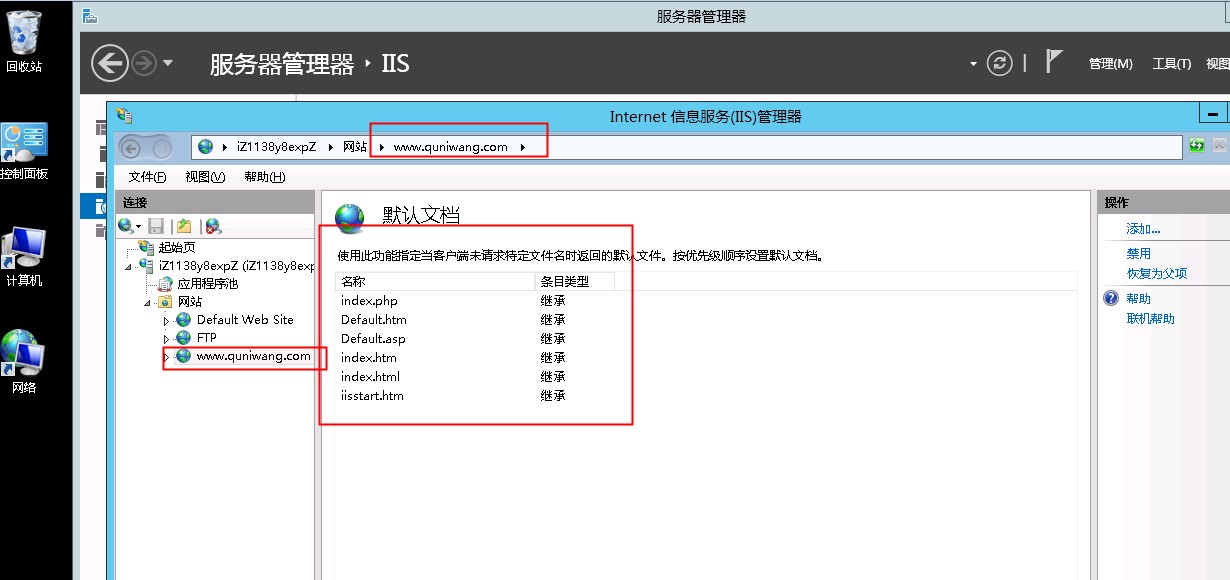Viewport: 1230px width, 580px height.
Task: Expand the Default Web Site tree node
Action: (x=167, y=321)
